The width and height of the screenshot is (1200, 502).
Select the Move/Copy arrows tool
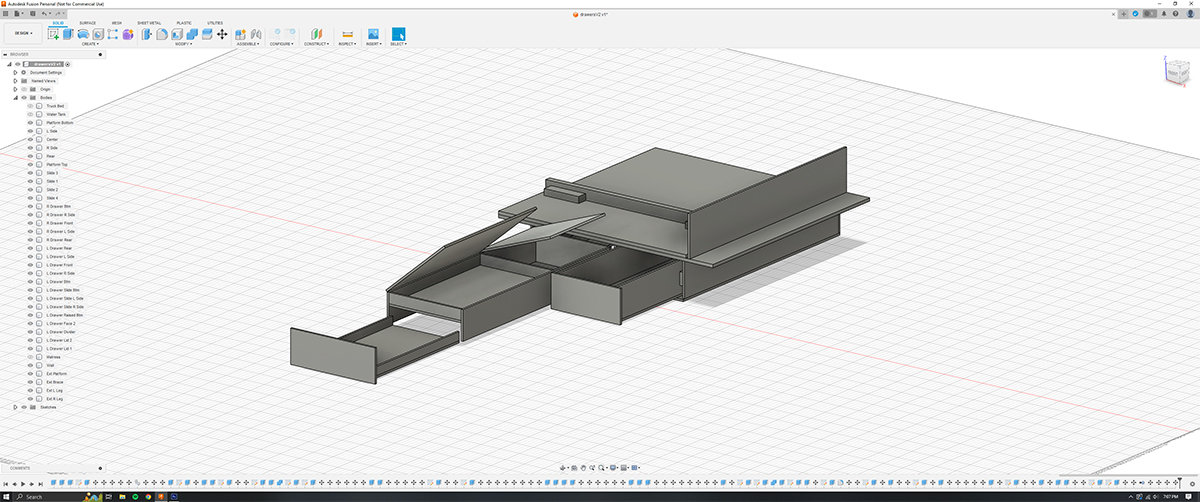pos(222,34)
